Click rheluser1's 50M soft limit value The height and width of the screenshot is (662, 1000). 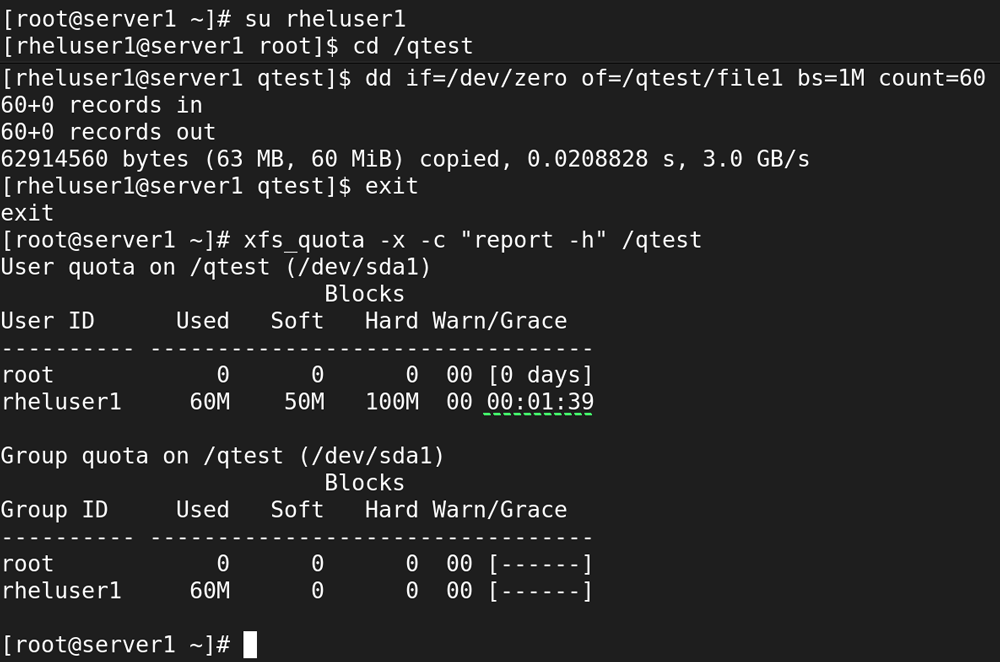pyautogui.click(x=304, y=402)
